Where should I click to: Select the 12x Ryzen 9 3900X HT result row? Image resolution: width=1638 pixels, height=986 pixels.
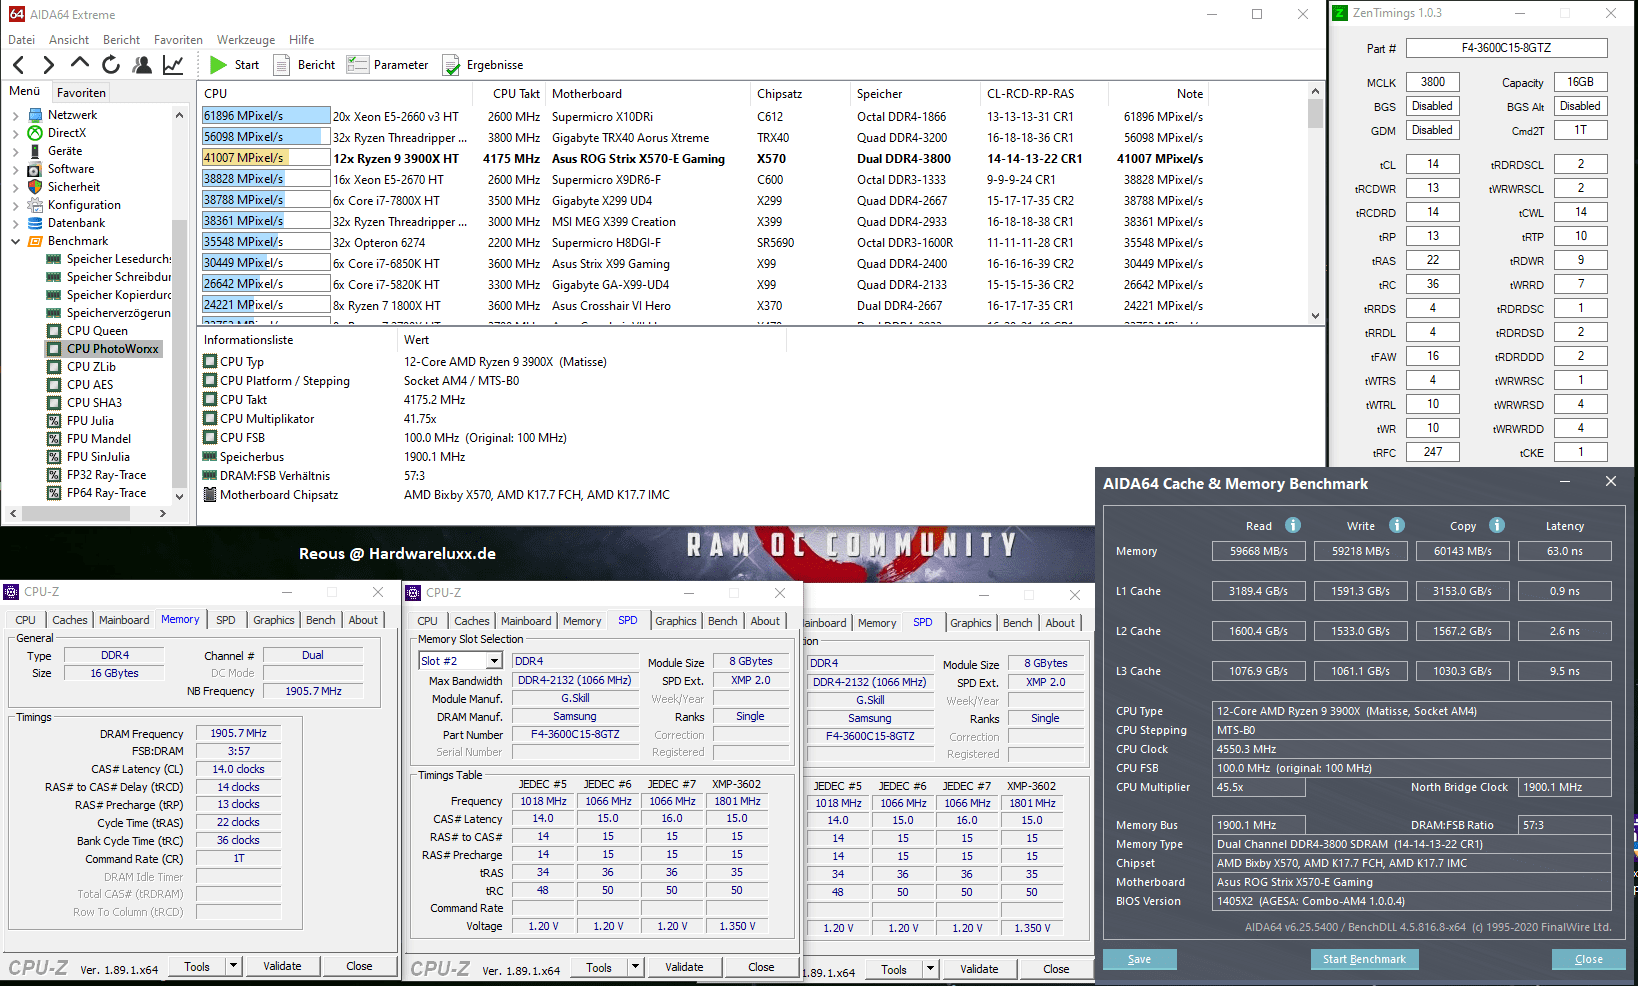click(x=703, y=158)
